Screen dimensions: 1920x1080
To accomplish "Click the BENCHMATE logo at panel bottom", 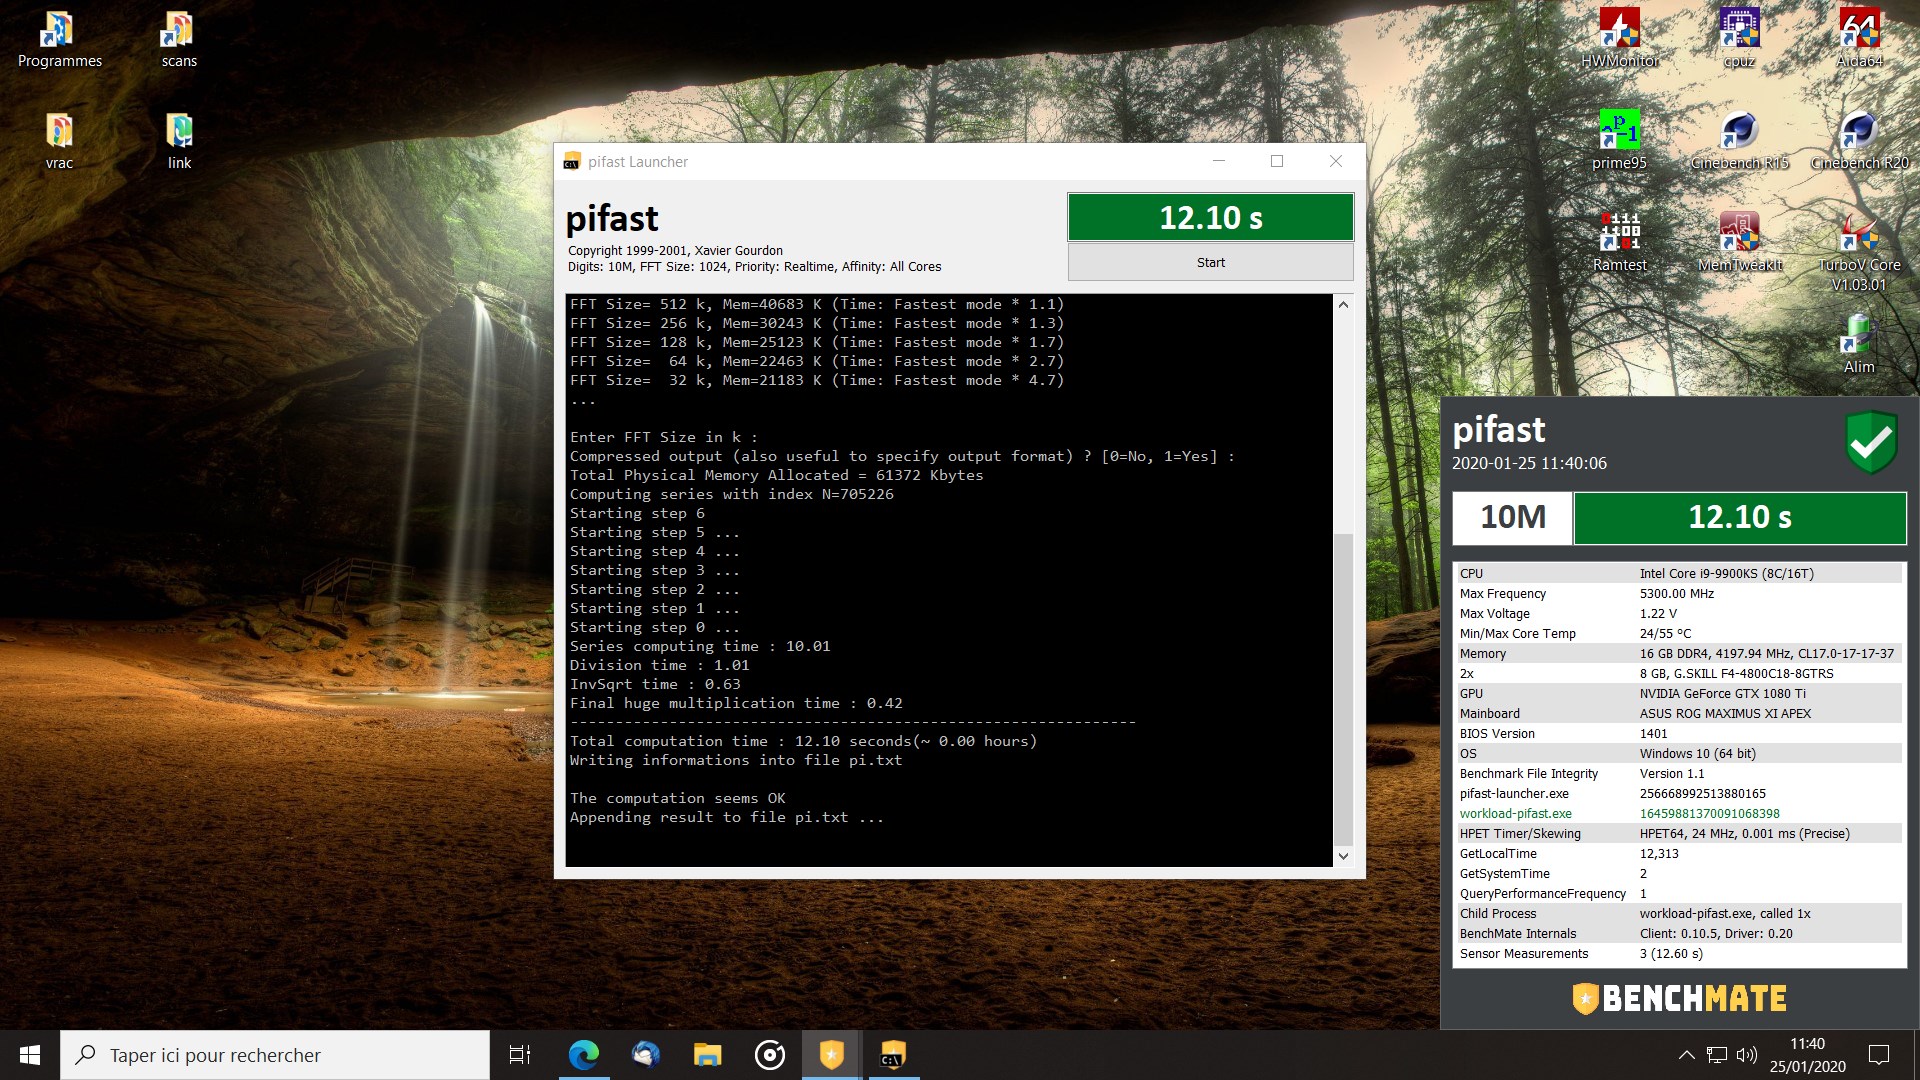I will coord(1679,998).
